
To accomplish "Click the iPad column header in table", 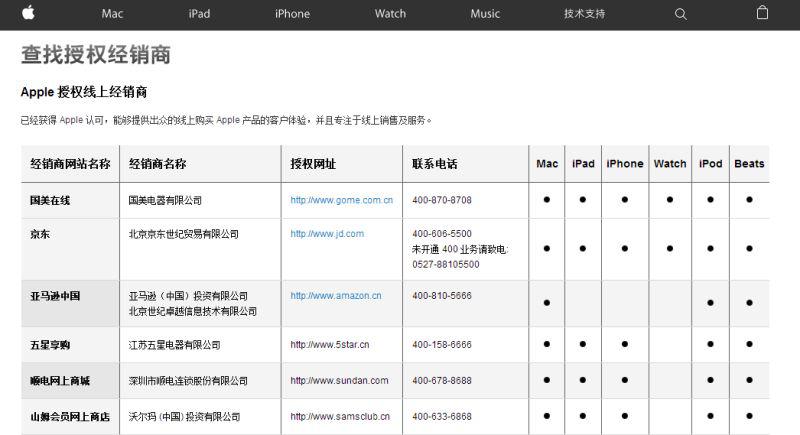I will pyautogui.click(x=583, y=164).
